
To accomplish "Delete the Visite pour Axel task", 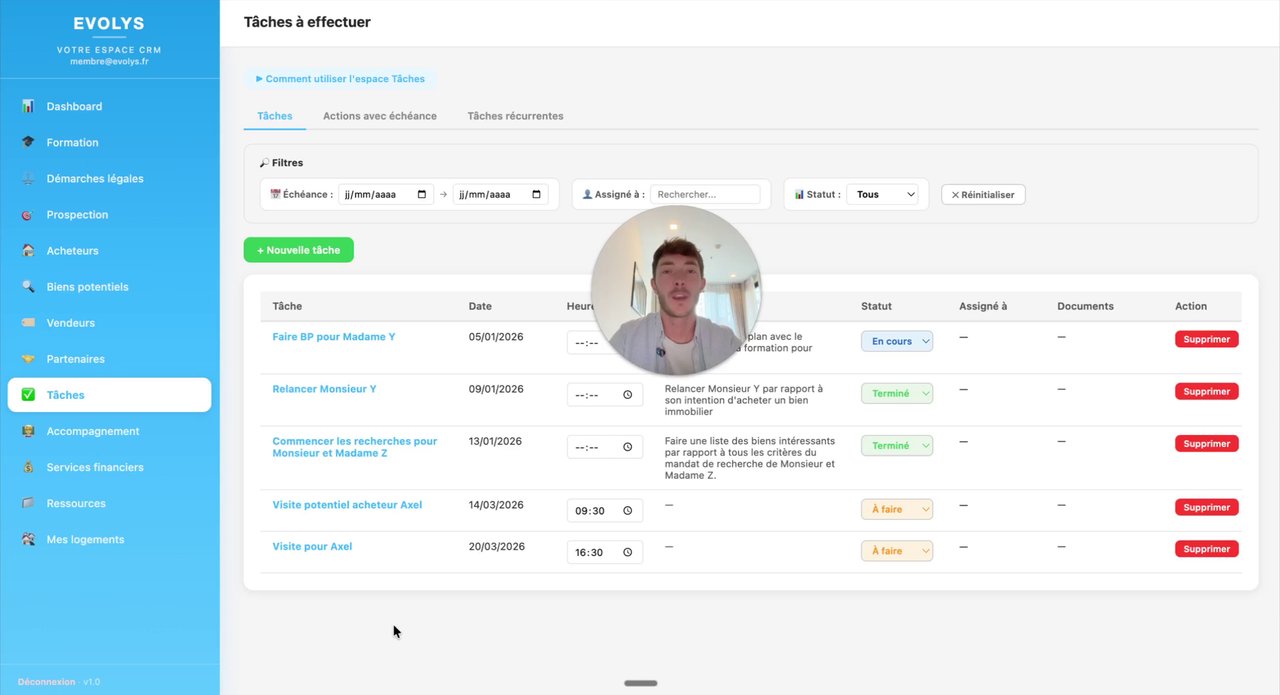I will pos(1207,548).
